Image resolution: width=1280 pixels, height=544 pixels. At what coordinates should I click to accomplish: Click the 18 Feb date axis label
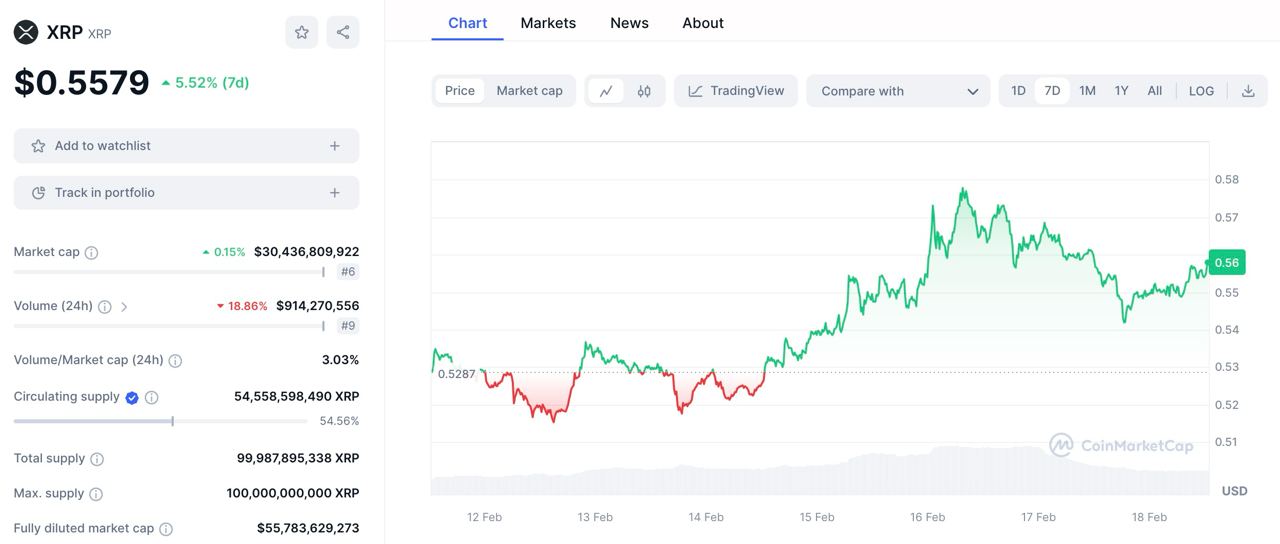(1149, 517)
